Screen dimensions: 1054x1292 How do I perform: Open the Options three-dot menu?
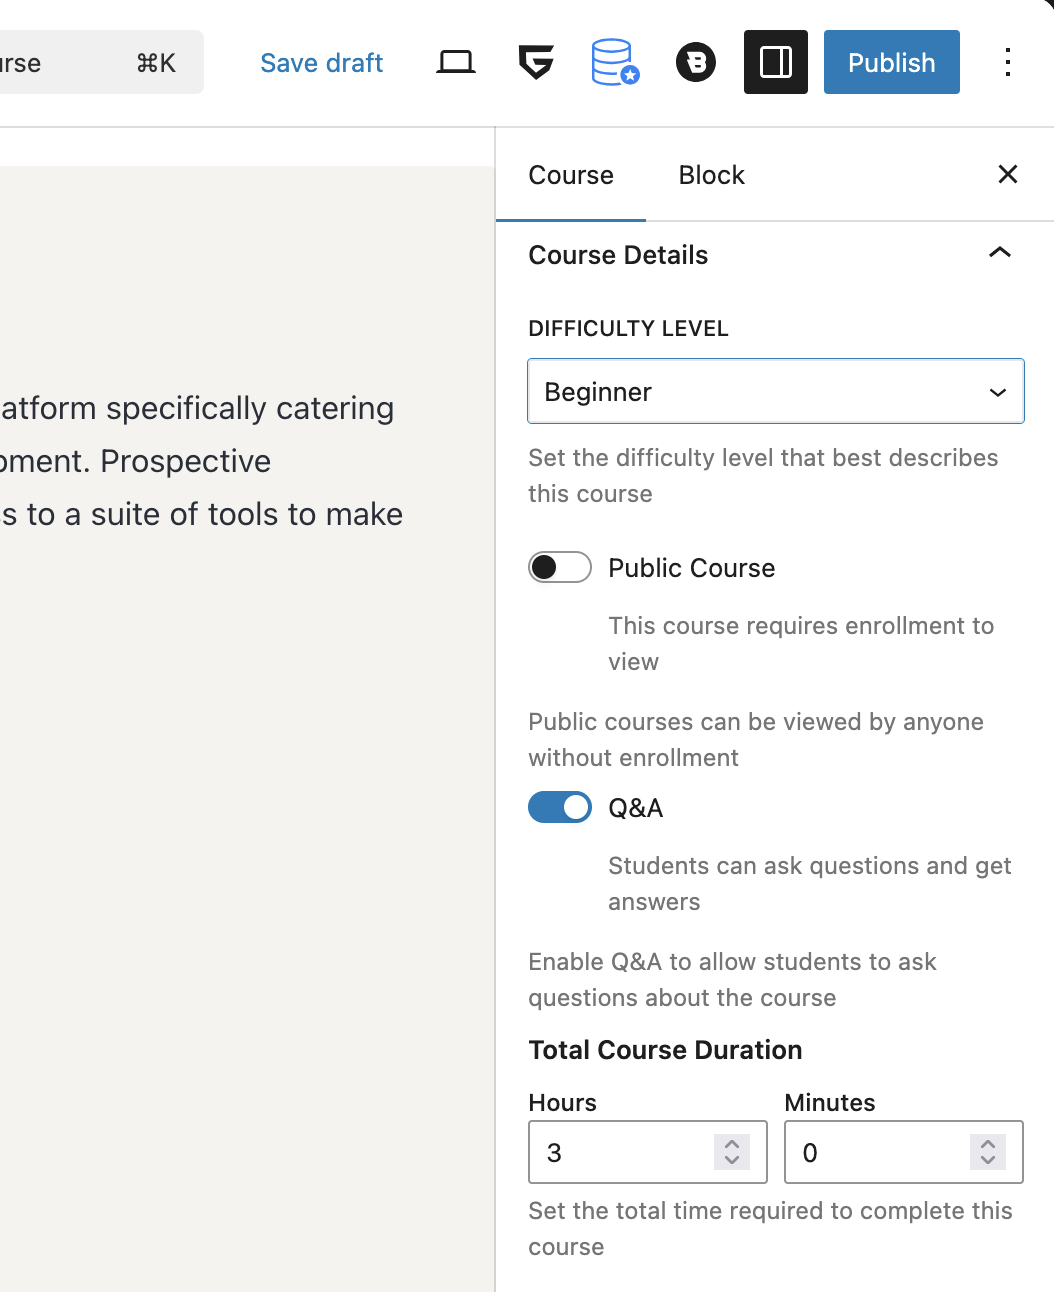(1008, 62)
